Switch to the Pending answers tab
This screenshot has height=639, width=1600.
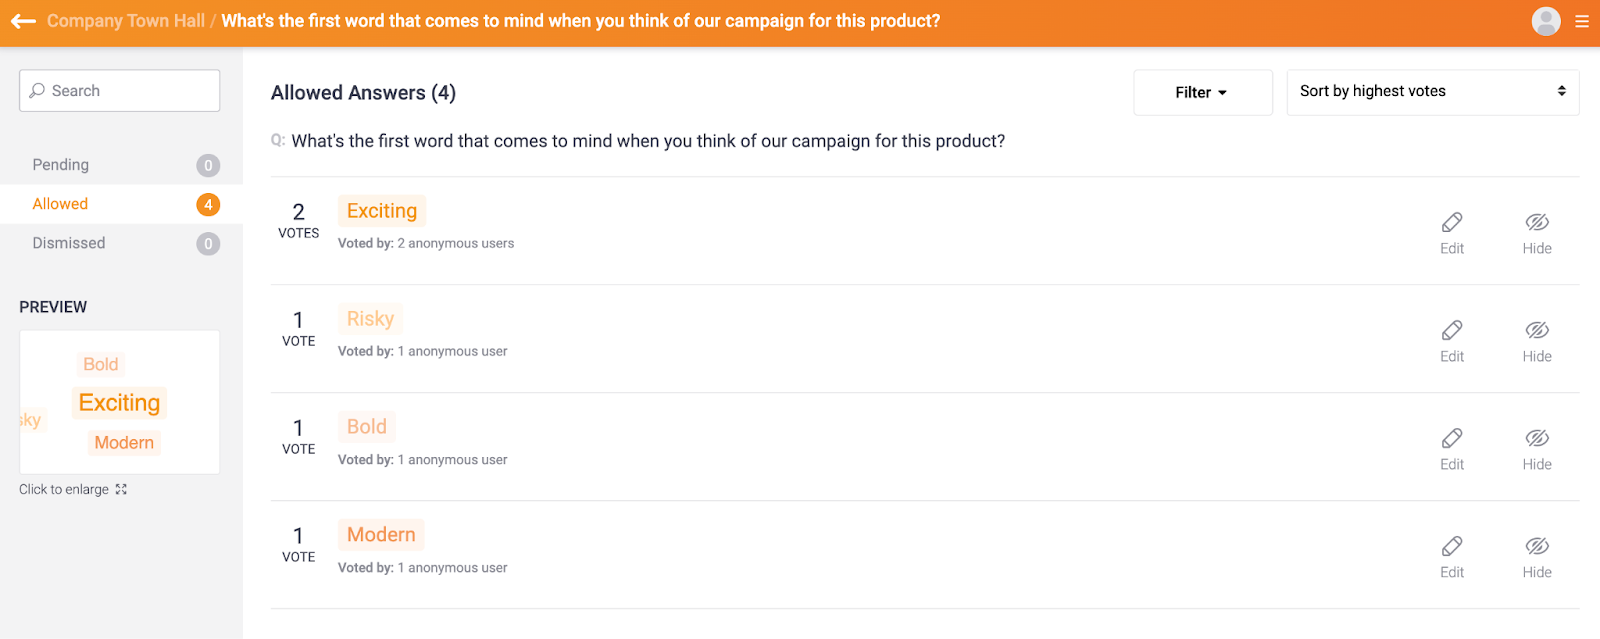coord(61,165)
